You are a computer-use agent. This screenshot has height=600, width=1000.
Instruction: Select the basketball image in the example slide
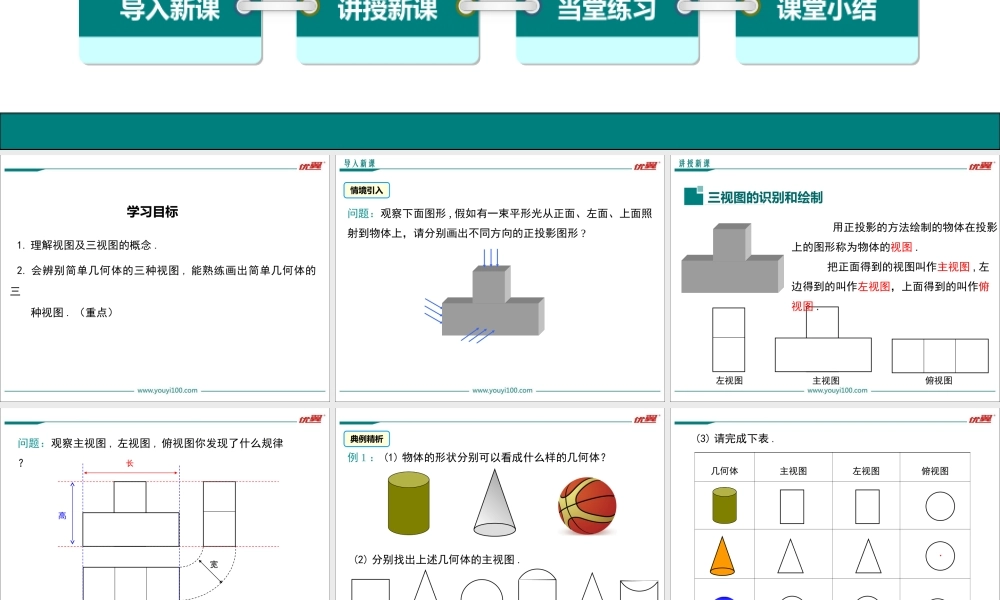587,505
